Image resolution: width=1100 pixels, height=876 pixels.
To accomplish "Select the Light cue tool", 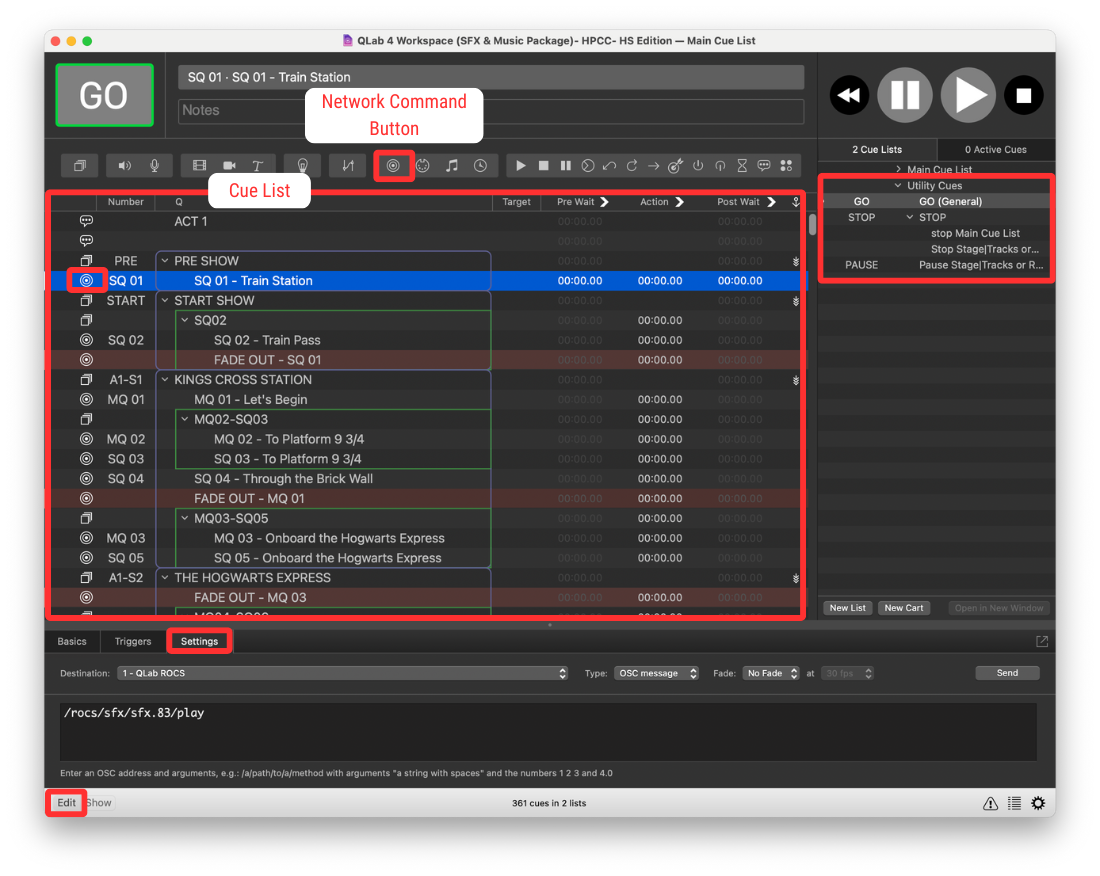I will click(x=302, y=165).
